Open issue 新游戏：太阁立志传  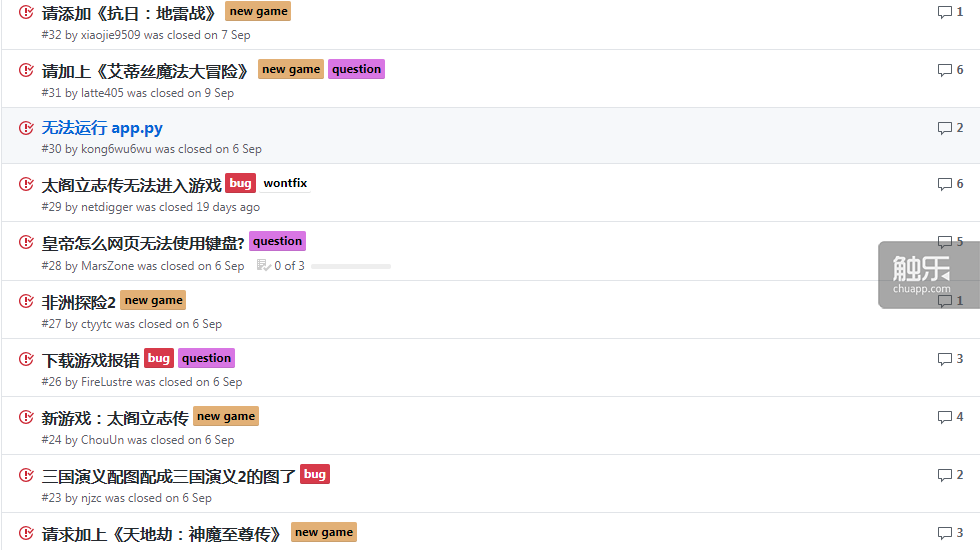point(115,418)
